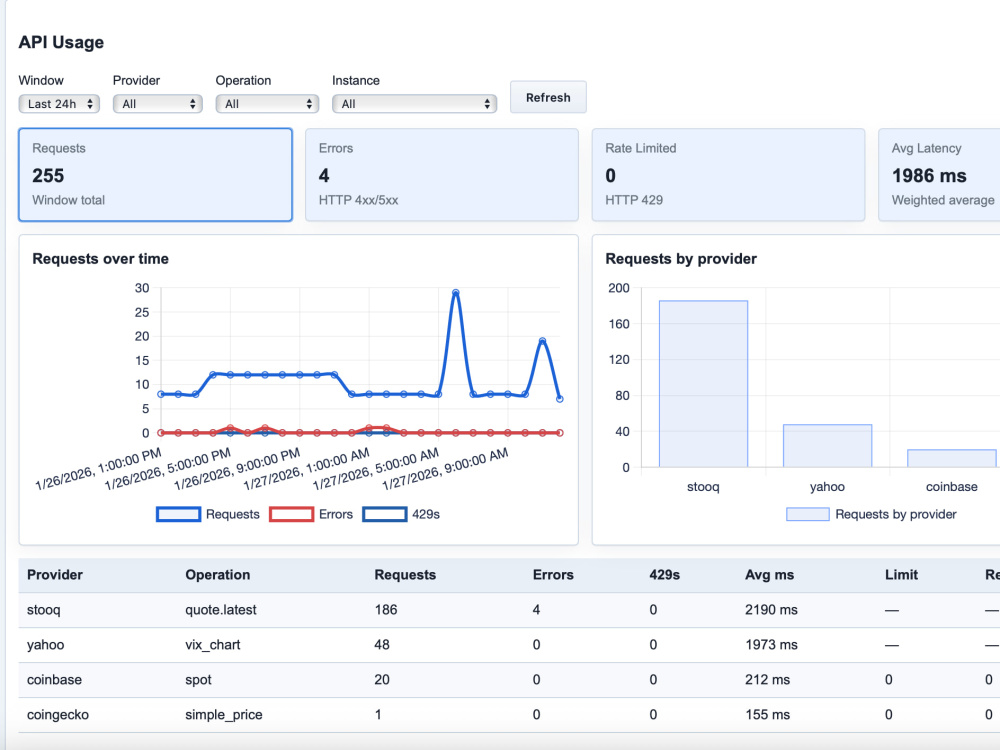Click the 212 ms latency value
The image size is (1000, 750).
(x=767, y=680)
